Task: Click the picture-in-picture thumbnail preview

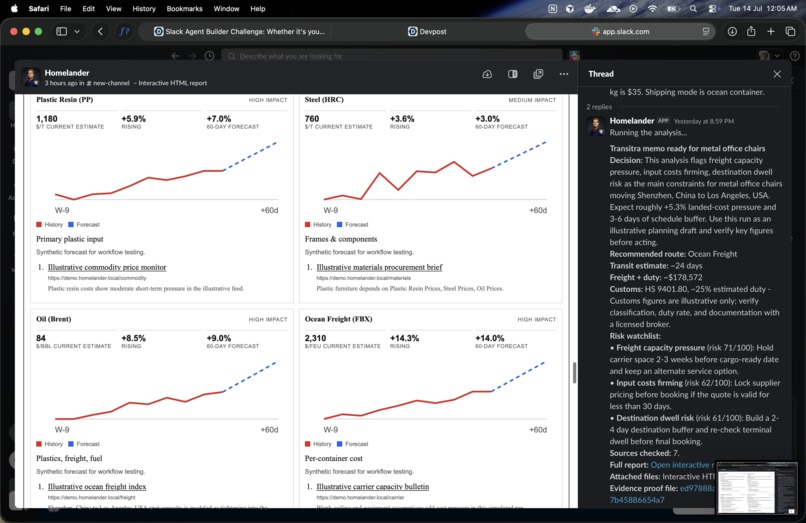Action: click(757, 488)
